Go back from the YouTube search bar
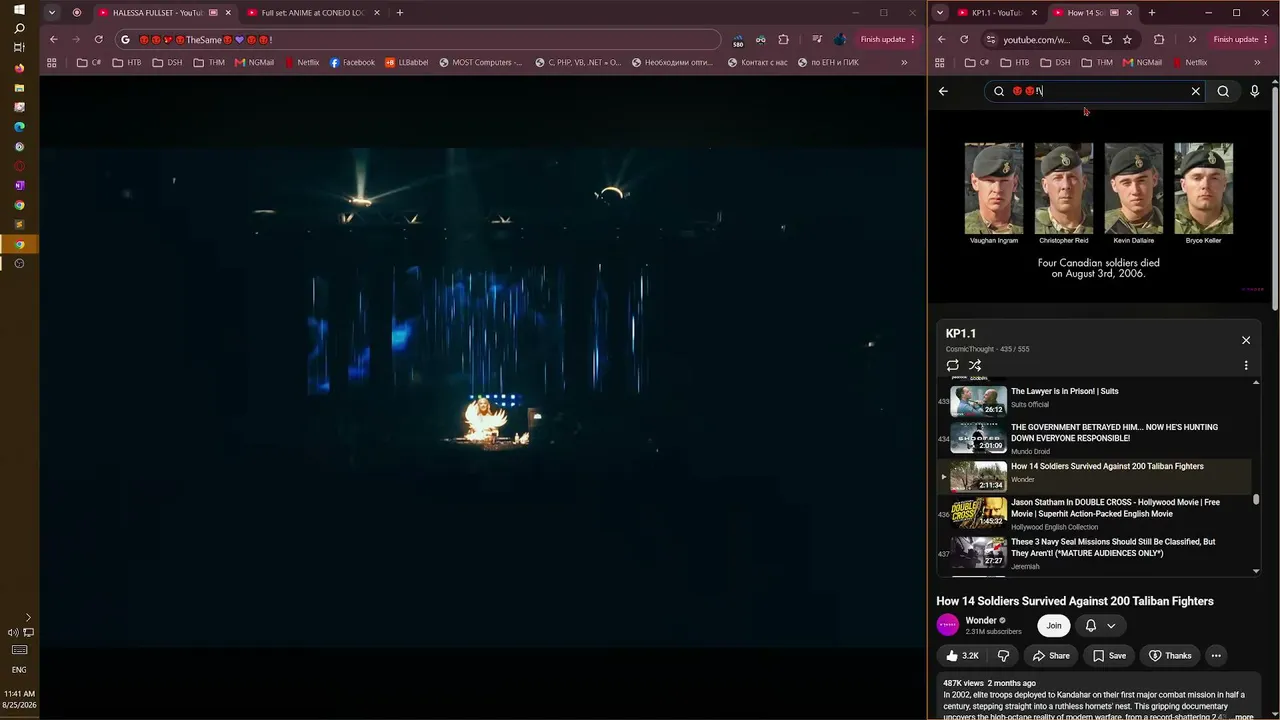Image resolution: width=1280 pixels, height=720 pixels. tap(943, 91)
